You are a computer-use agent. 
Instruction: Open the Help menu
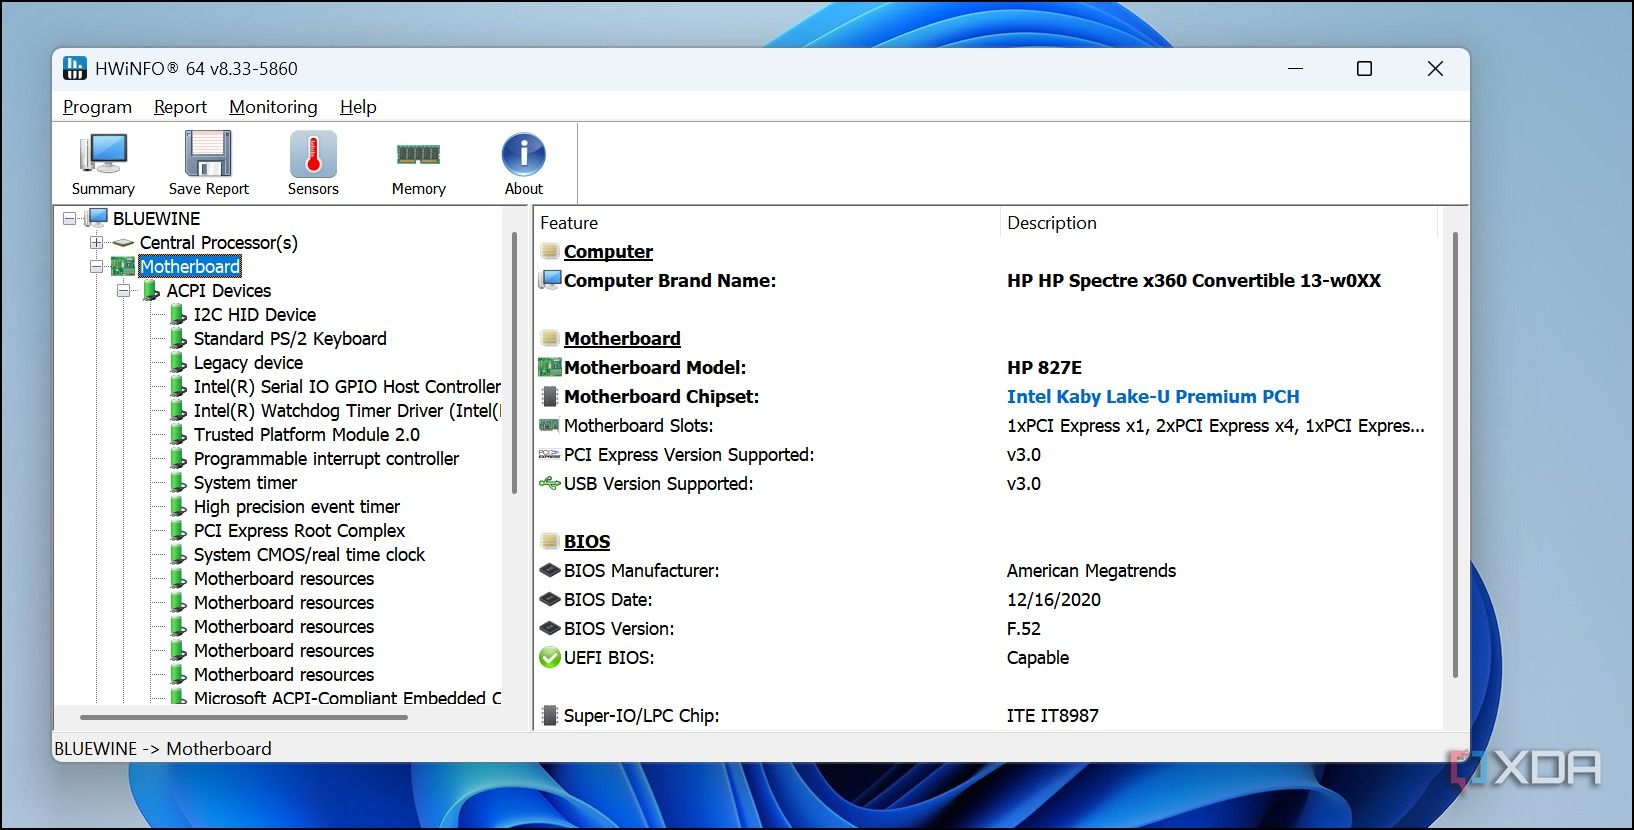pos(358,107)
